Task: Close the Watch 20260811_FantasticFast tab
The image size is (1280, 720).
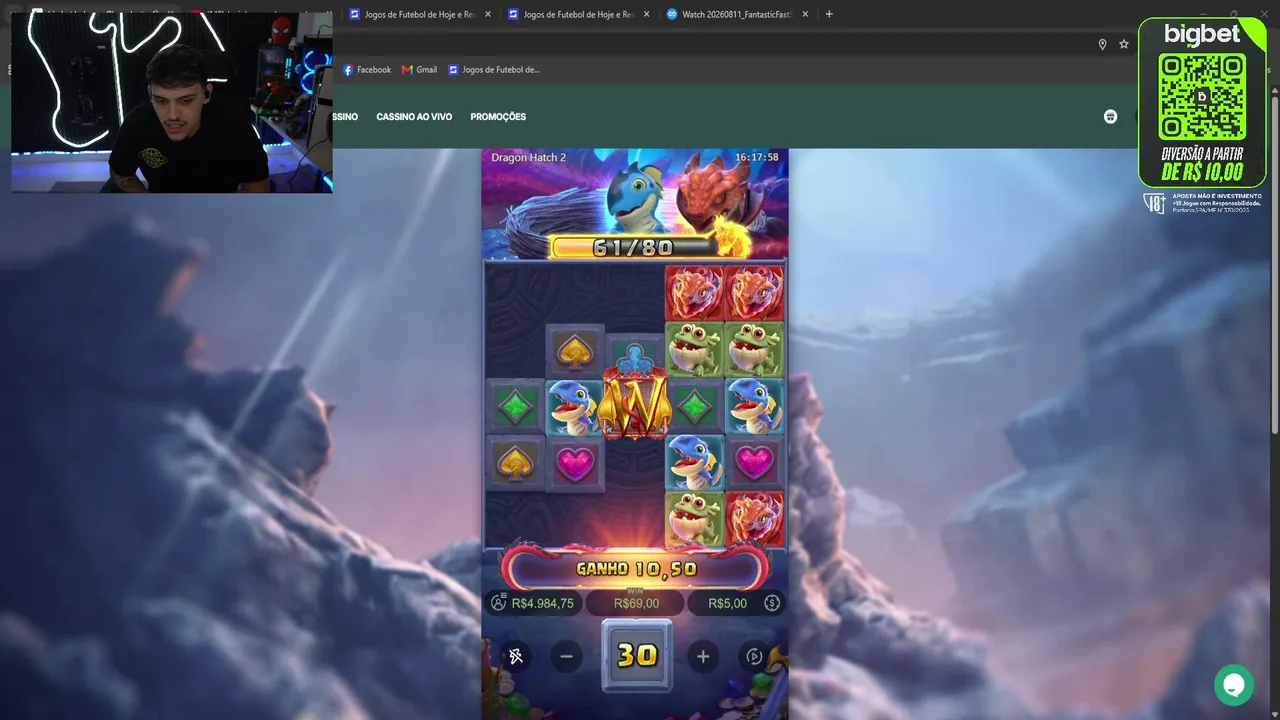Action: (x=805, y=14)
